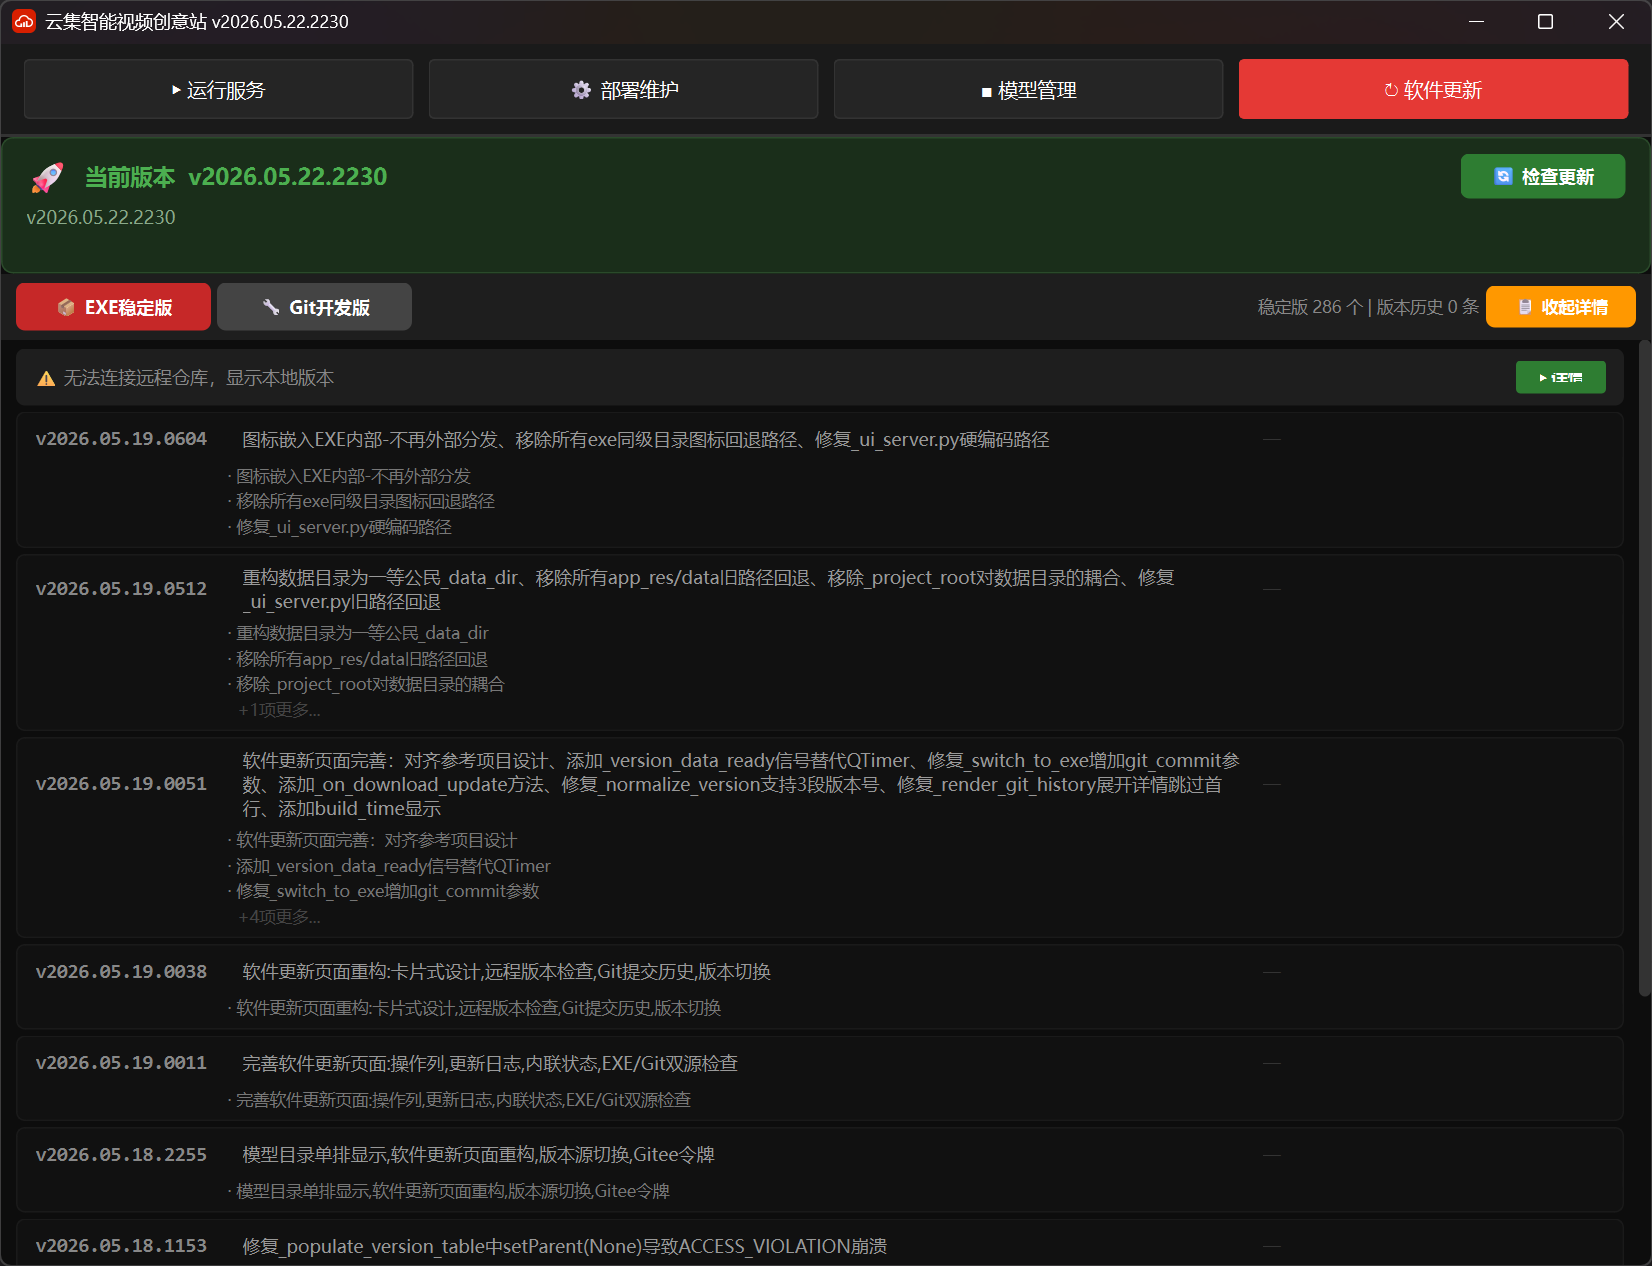Select version label v2026.05.19.0038
Viewport: 1652px width, 1266px height.
(121, 972)
